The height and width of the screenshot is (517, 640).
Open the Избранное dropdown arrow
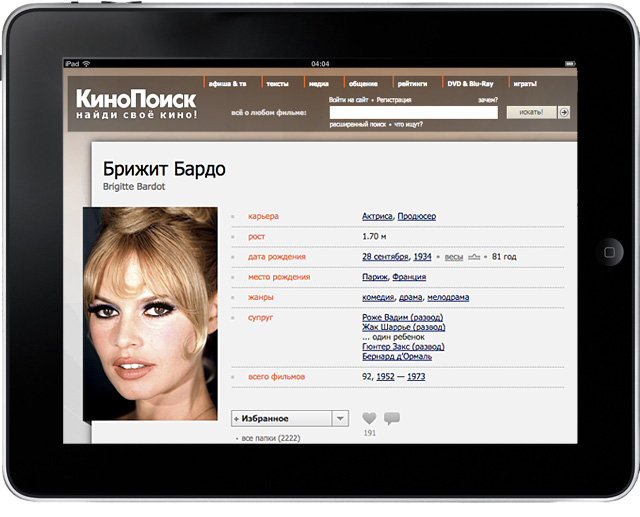tap(340, 418)
